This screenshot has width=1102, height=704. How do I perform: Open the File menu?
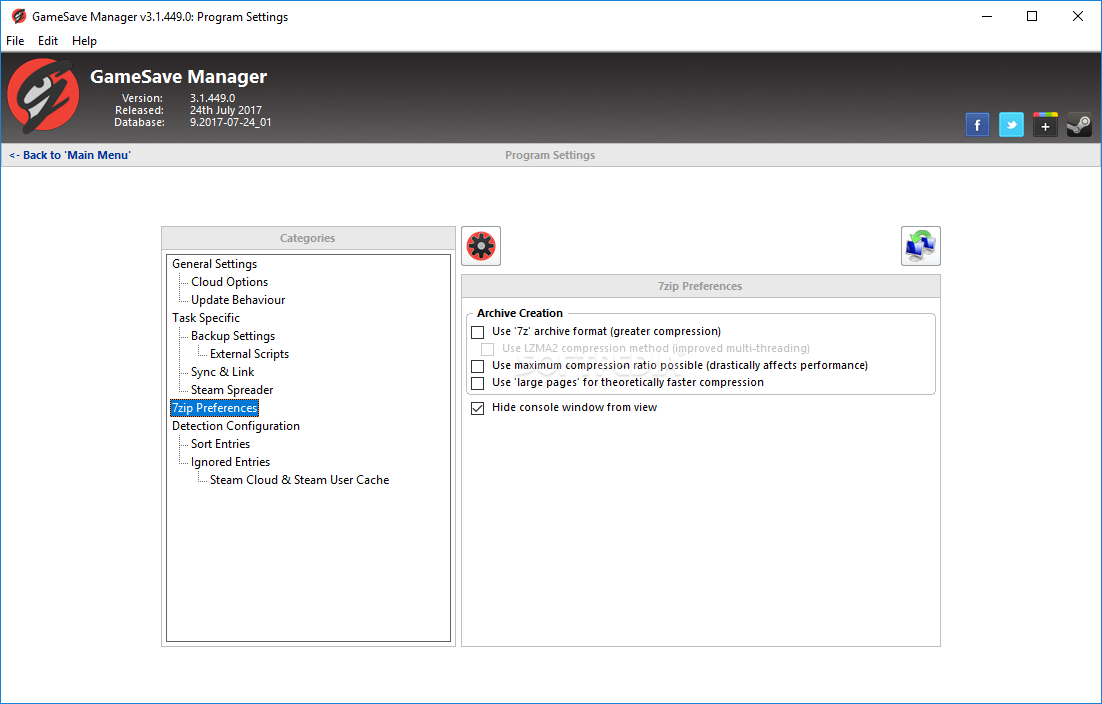(15, 41)
